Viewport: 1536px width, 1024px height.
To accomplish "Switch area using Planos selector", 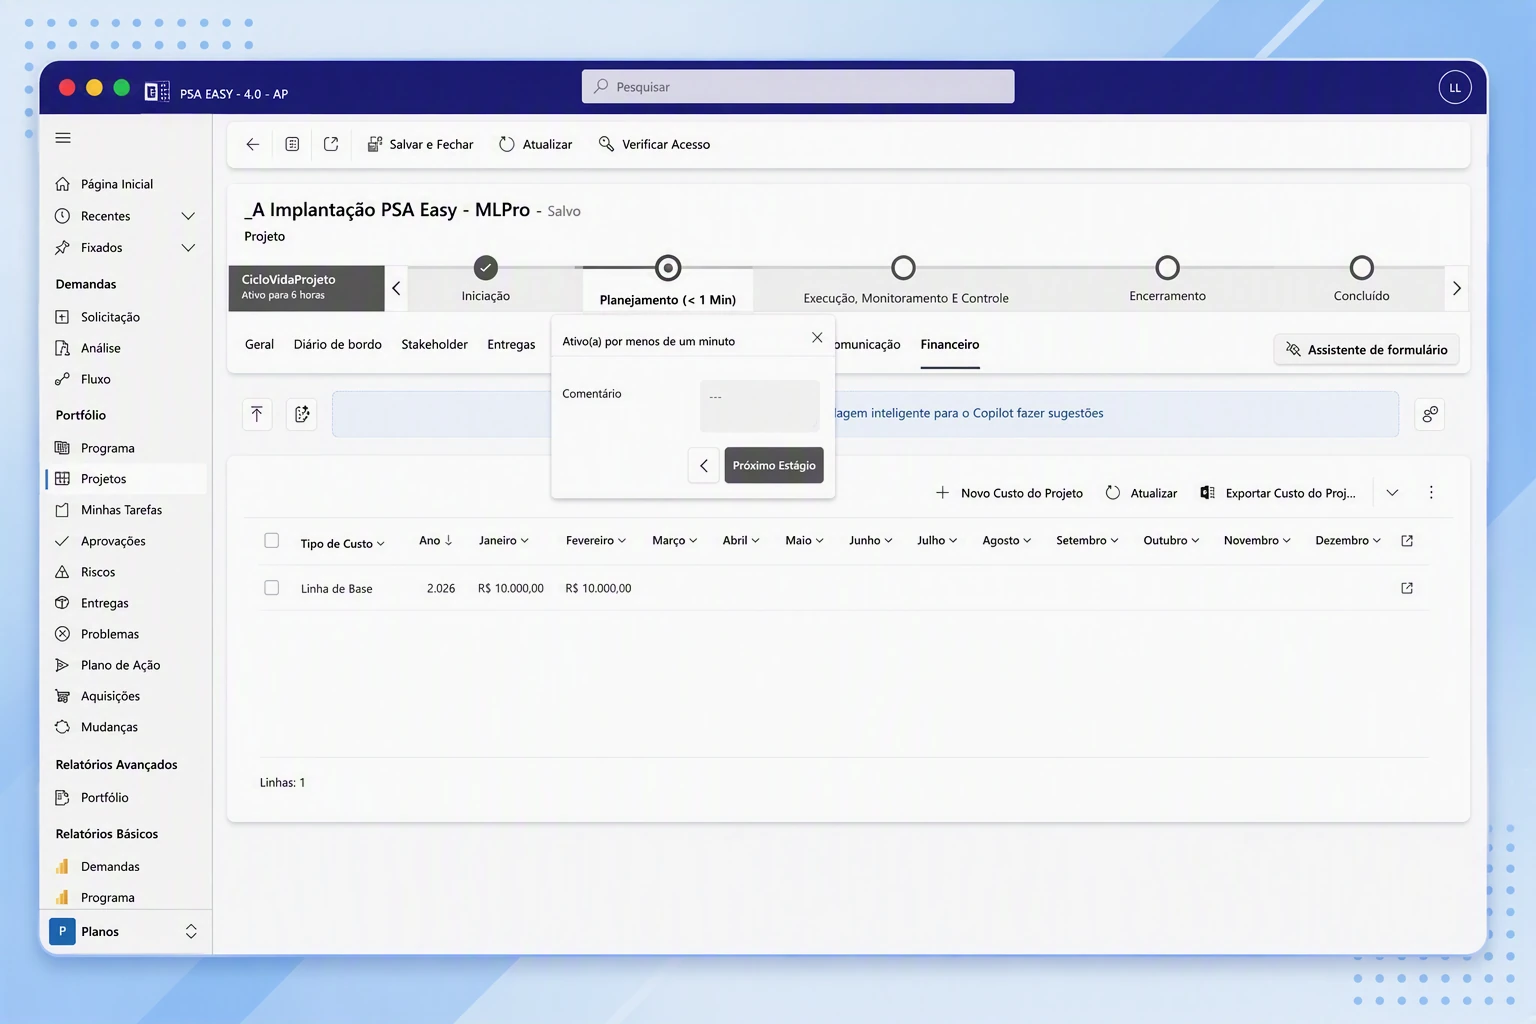I will [126, 931].
